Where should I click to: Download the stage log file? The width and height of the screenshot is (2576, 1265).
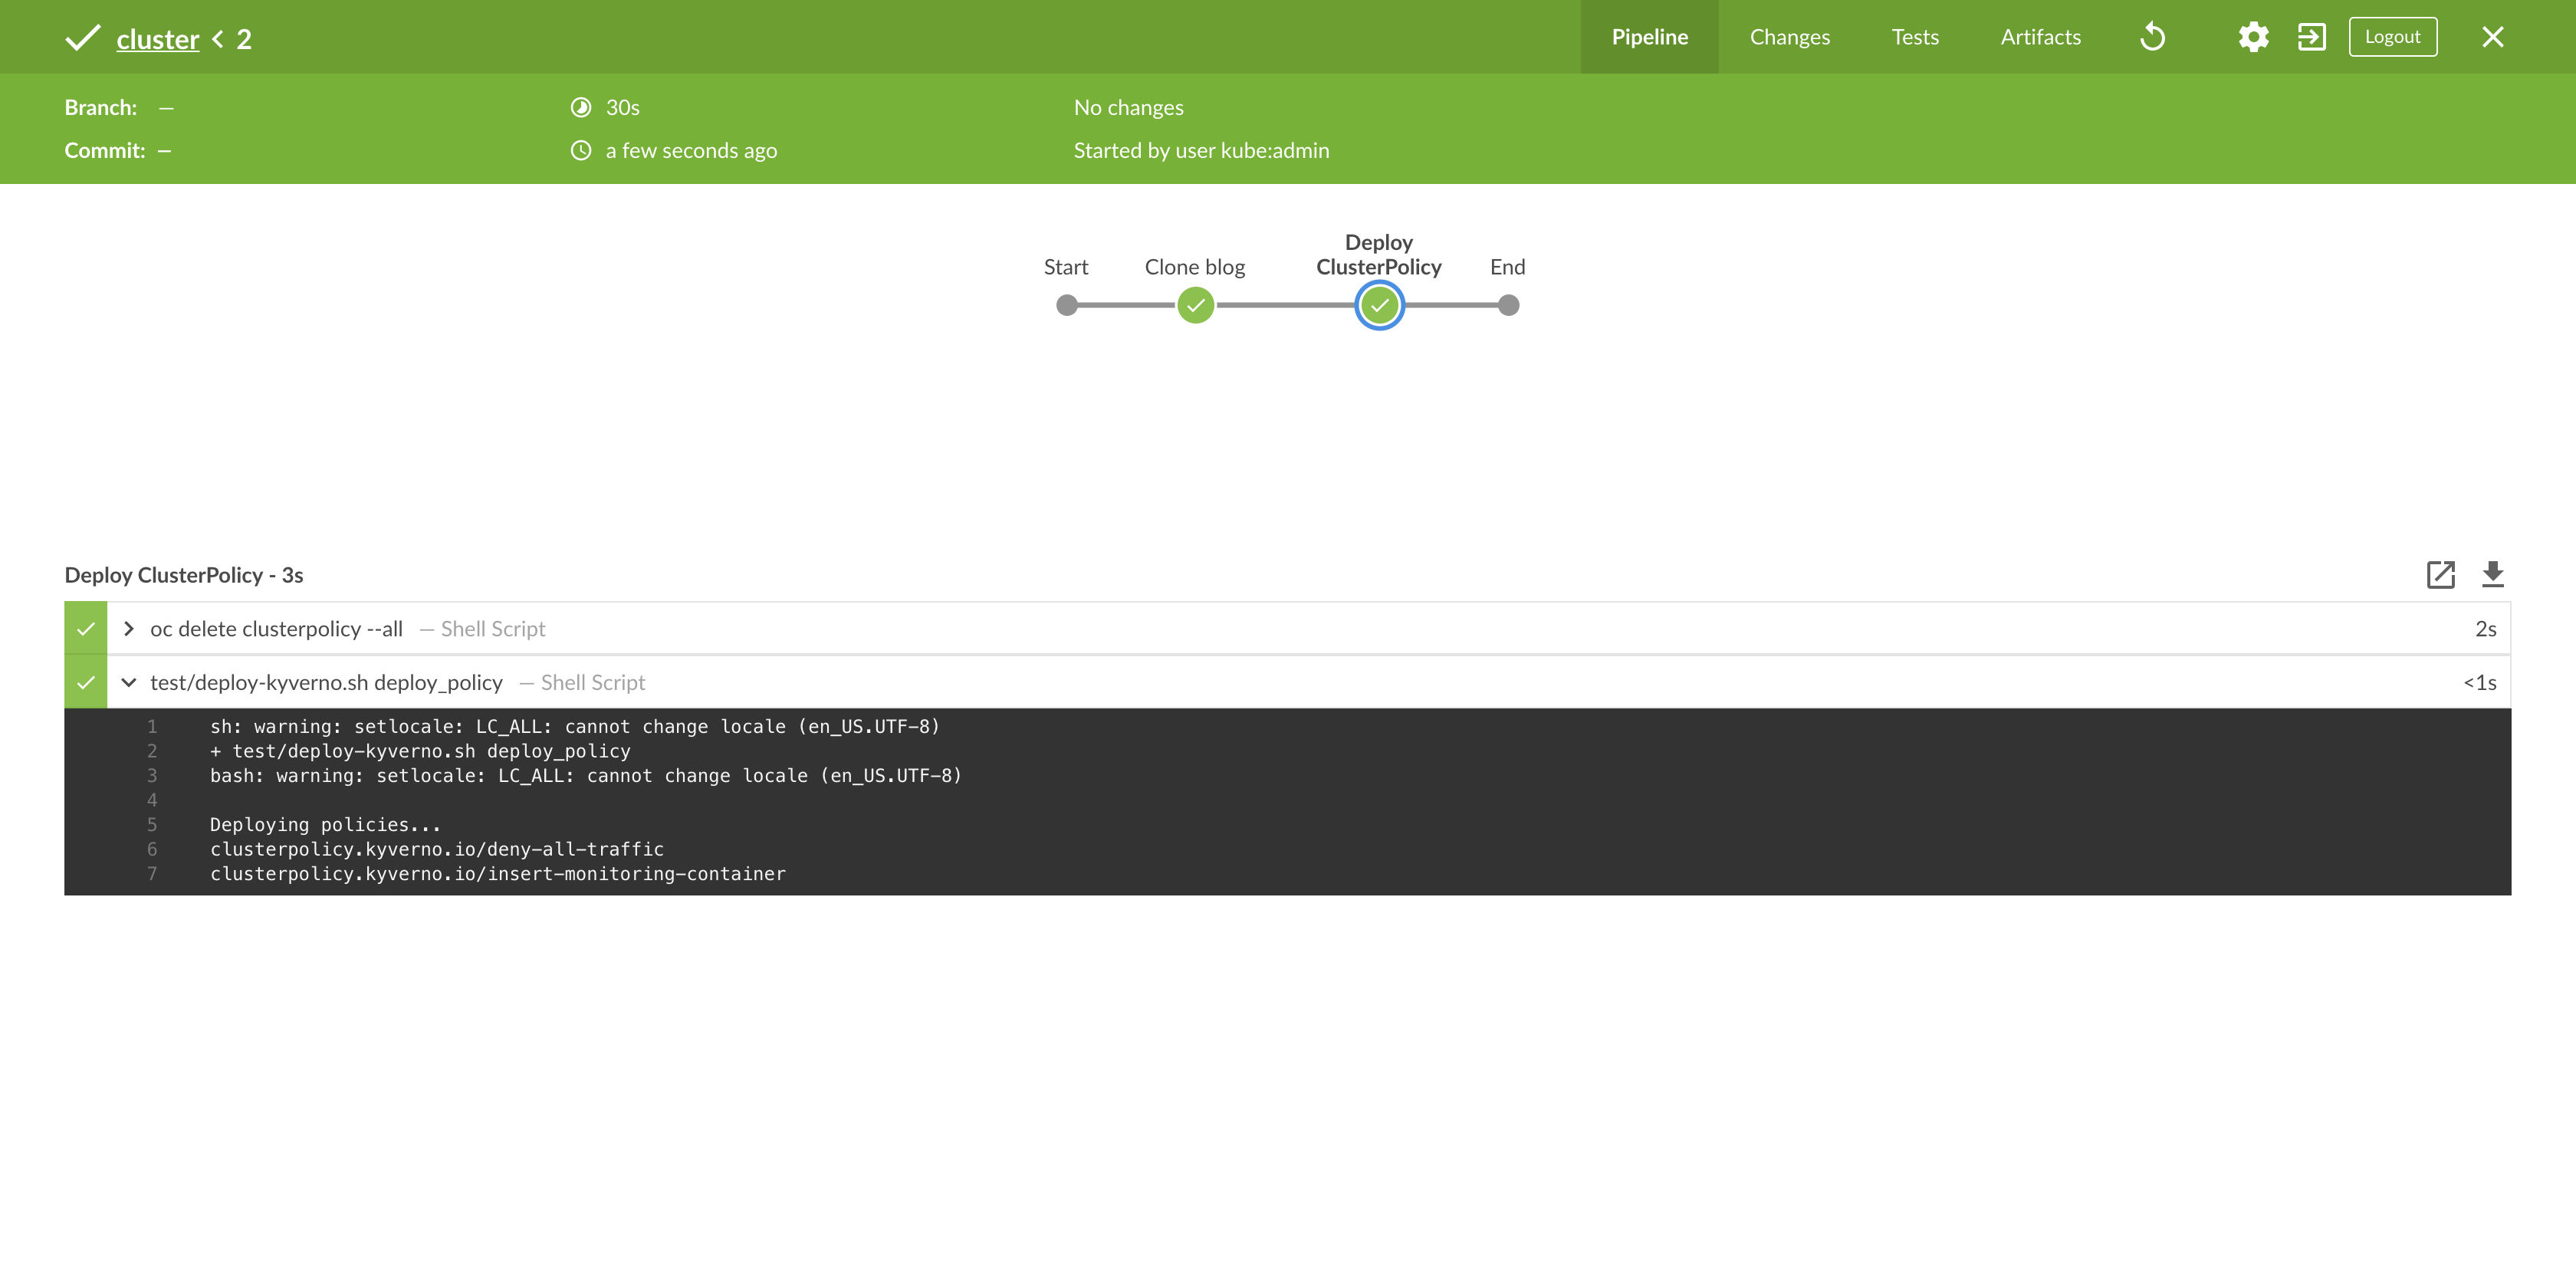coord(2492,574)
